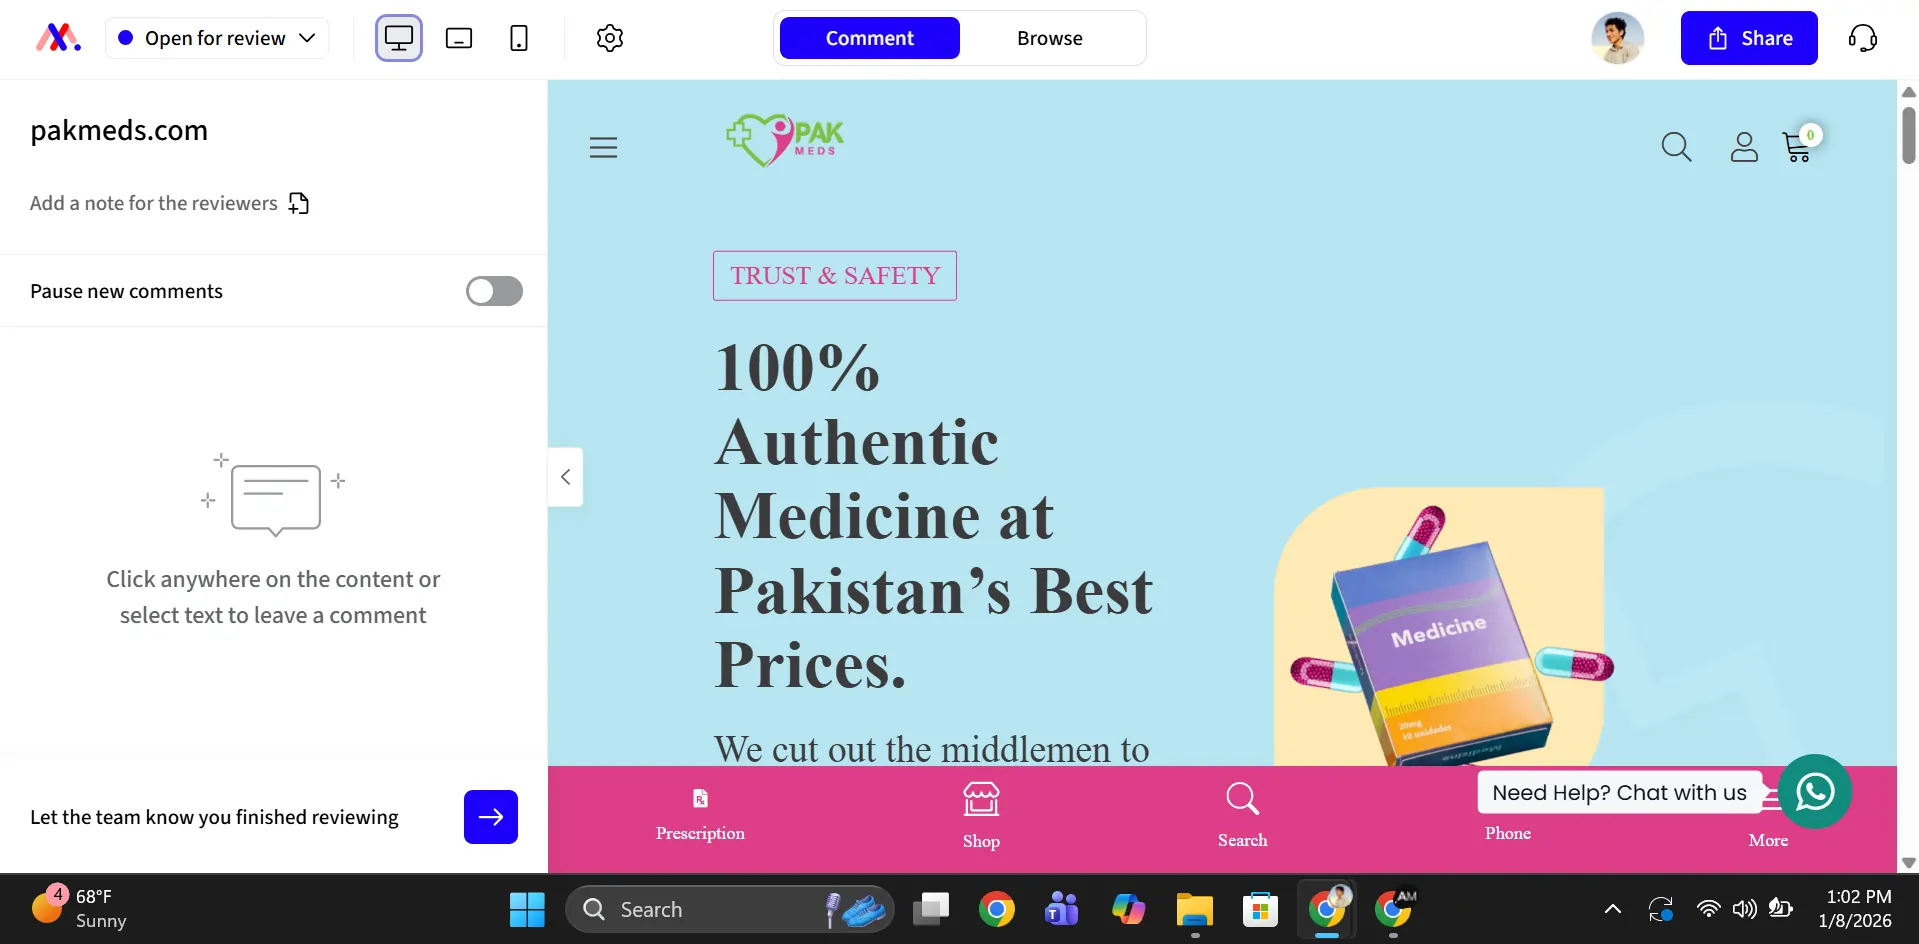Click the page vertical scrollbar thumb
1919x944 pixels.
(1908, 135)
